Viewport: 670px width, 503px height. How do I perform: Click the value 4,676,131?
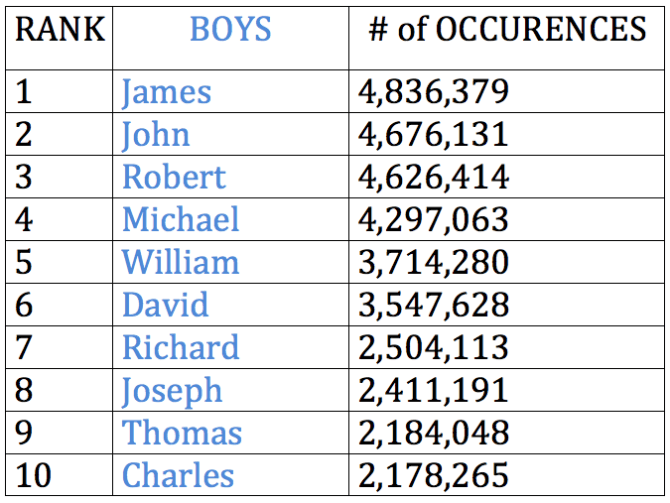[434, 135]
